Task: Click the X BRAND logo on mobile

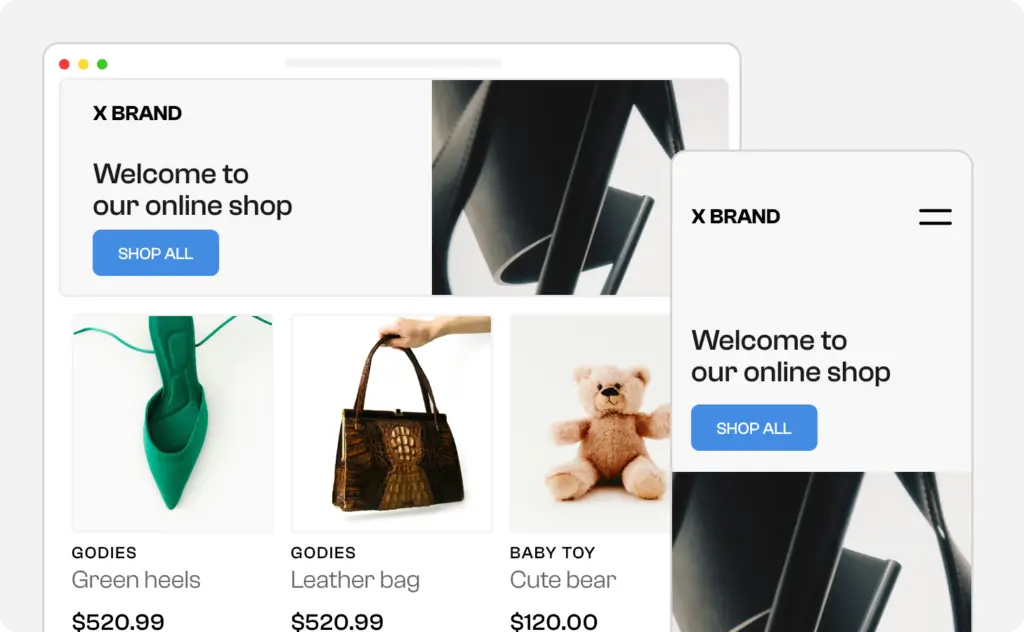Action: pos(735,216)
